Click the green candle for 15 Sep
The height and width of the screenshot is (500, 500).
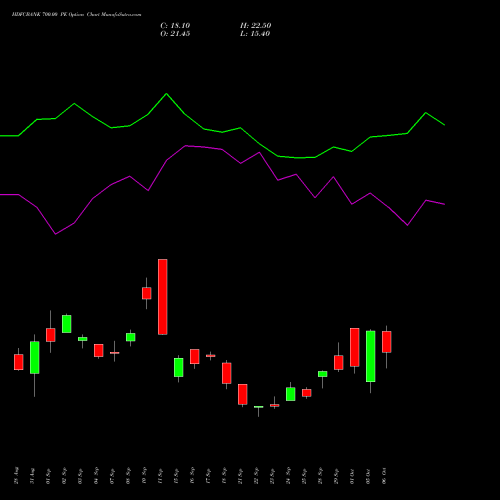(x=179, y=367)
